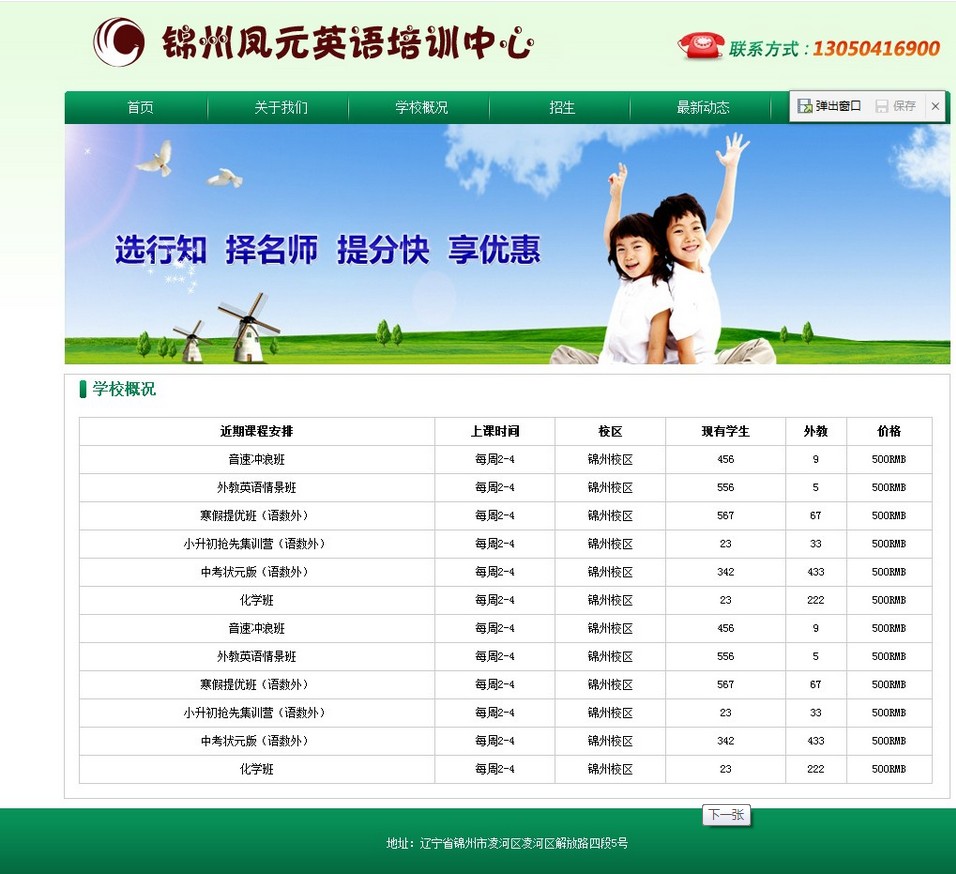Close the floating image toolbar
The height and width of the screenshot is (874, 956).
[935, 106]
